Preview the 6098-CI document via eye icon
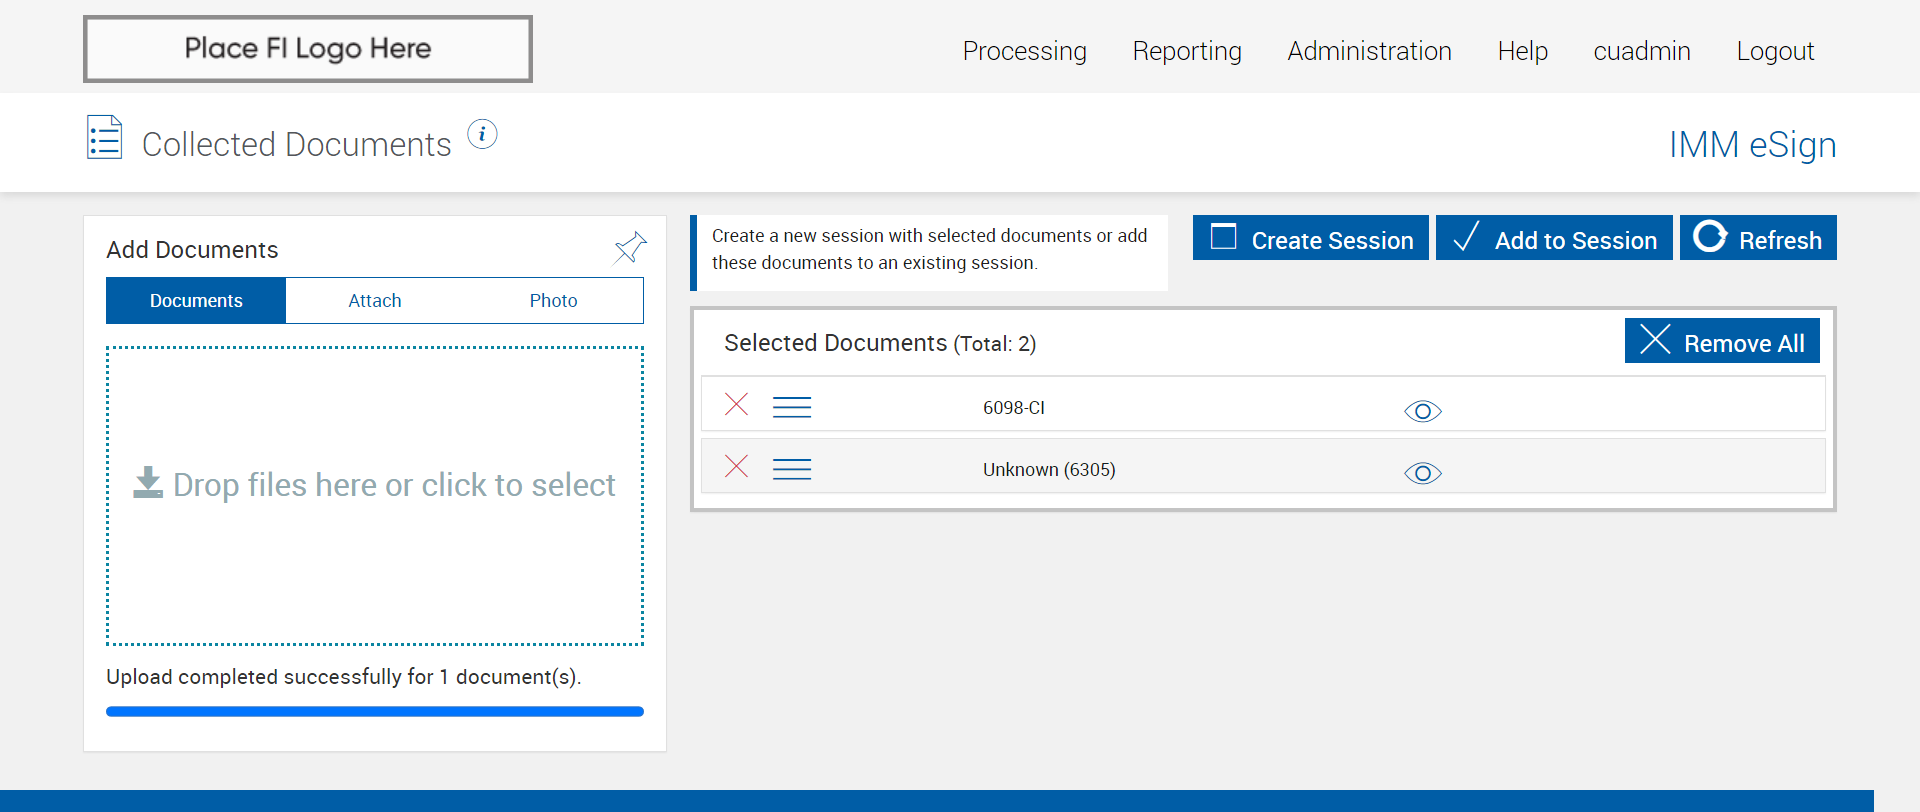The height and width of the screenshot is (812, 1920). tap(1422, 411)
